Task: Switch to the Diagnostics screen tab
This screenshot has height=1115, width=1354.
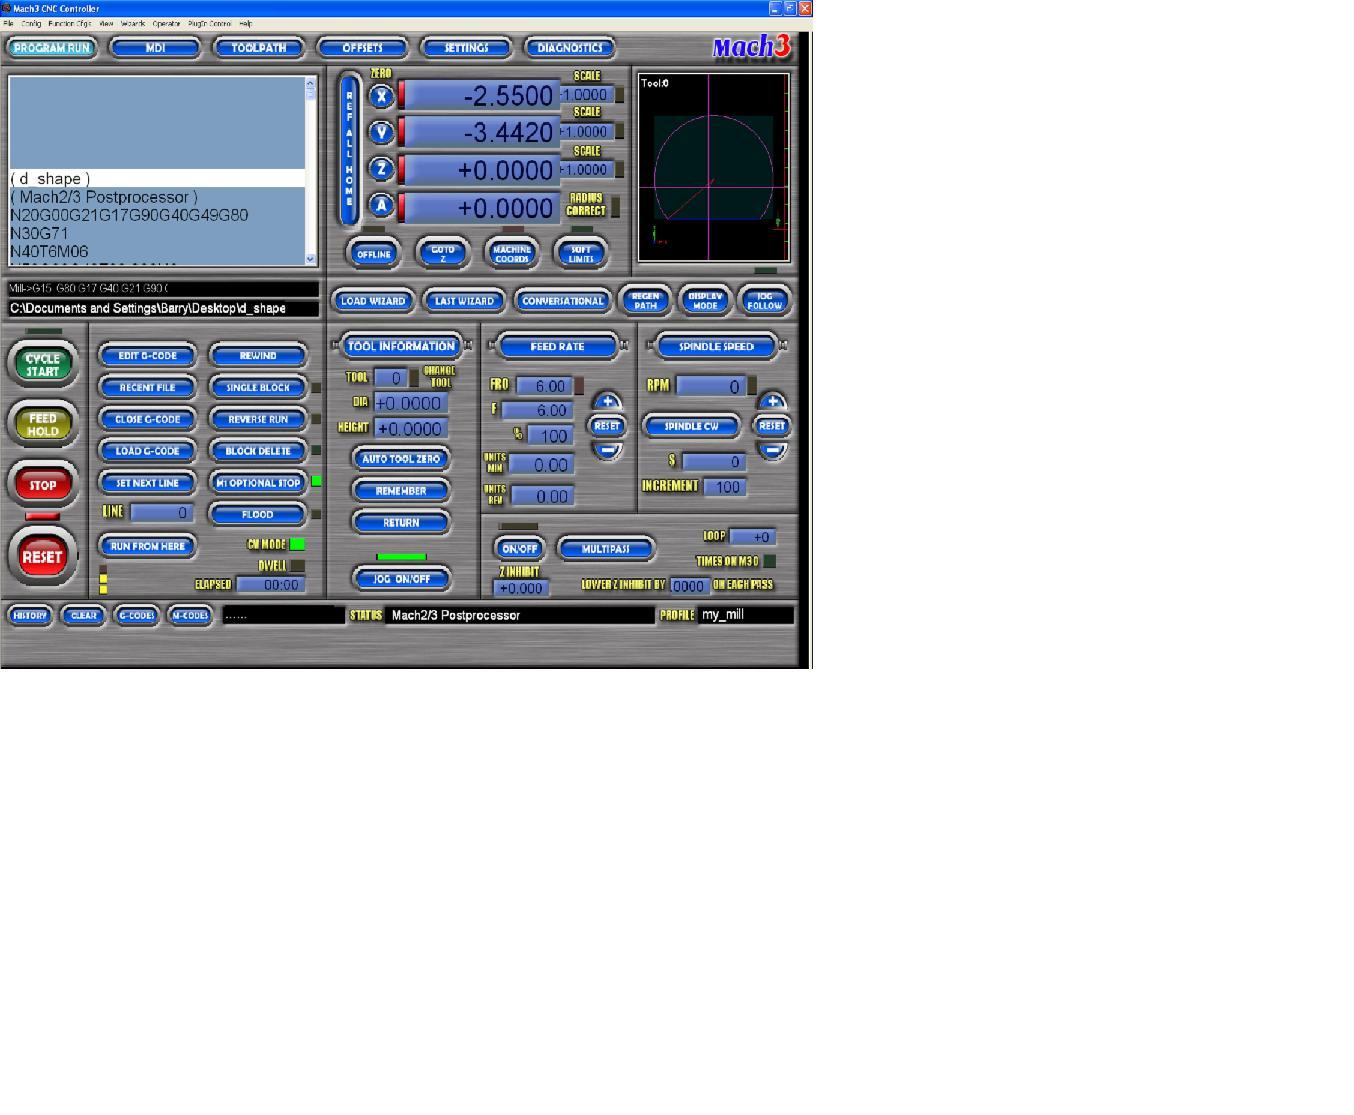Action: (x=569, y=47)
